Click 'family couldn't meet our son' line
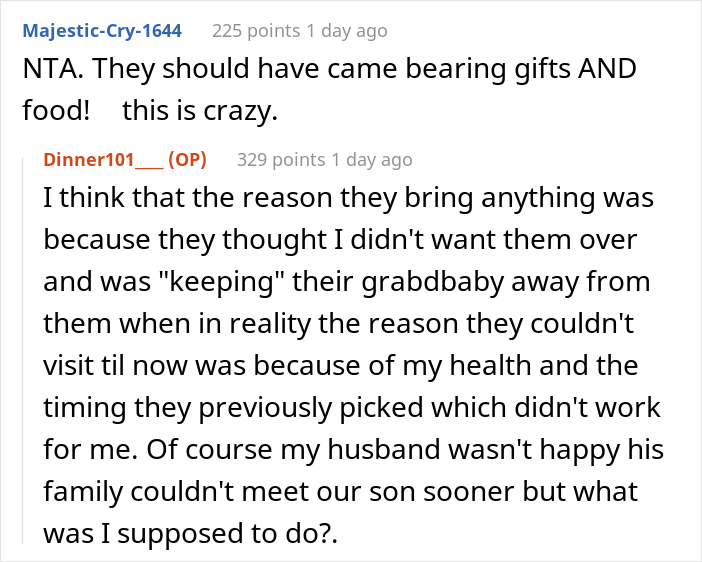The width and height of the screenshot is (702, 562). coord(231,491)
